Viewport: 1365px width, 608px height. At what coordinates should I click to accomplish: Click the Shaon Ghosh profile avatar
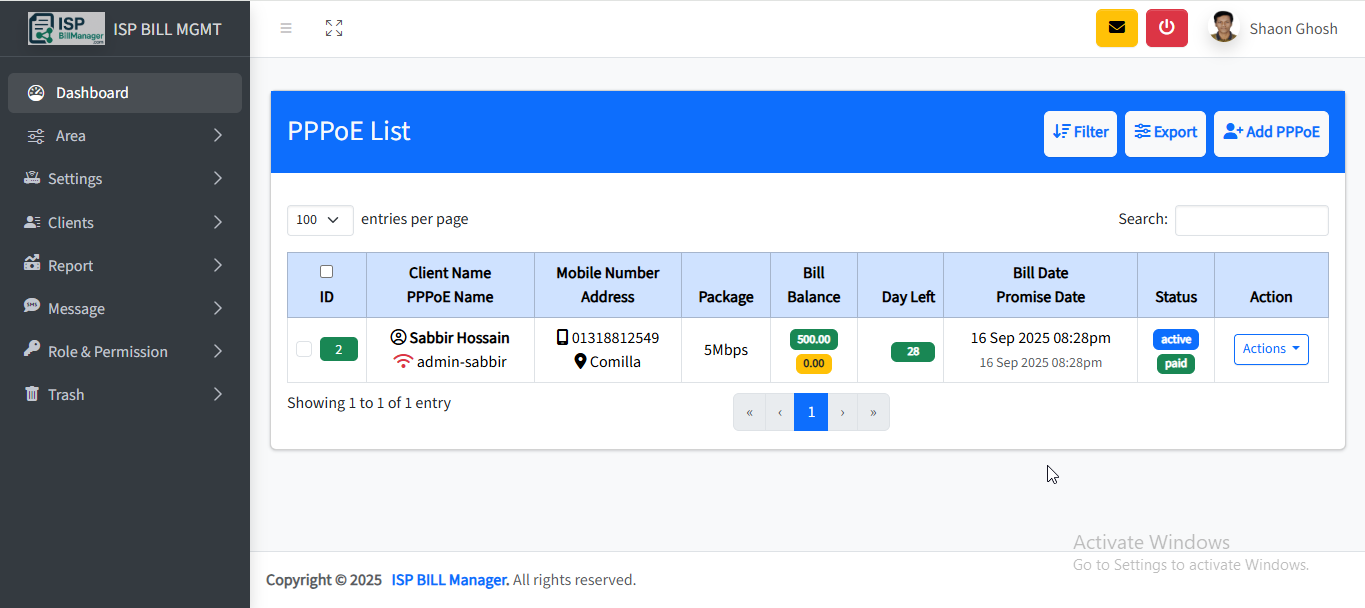pos(1223,28)
